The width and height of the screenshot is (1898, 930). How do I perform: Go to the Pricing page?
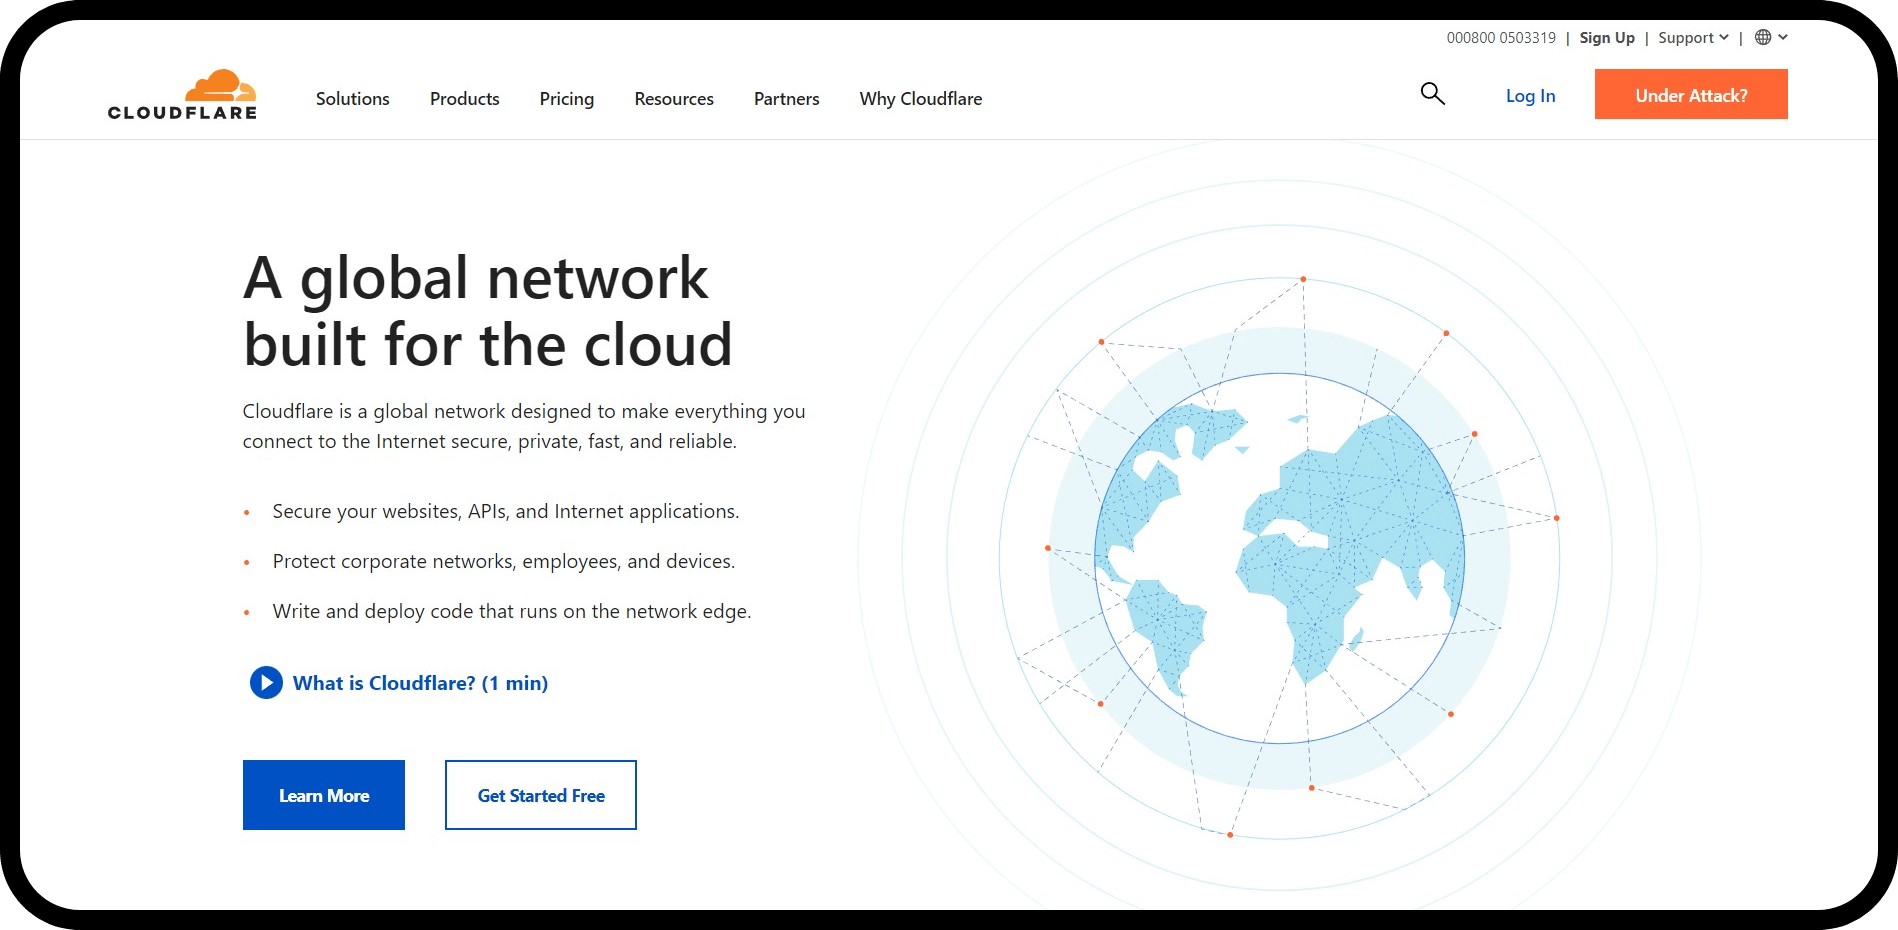(566, 99)
